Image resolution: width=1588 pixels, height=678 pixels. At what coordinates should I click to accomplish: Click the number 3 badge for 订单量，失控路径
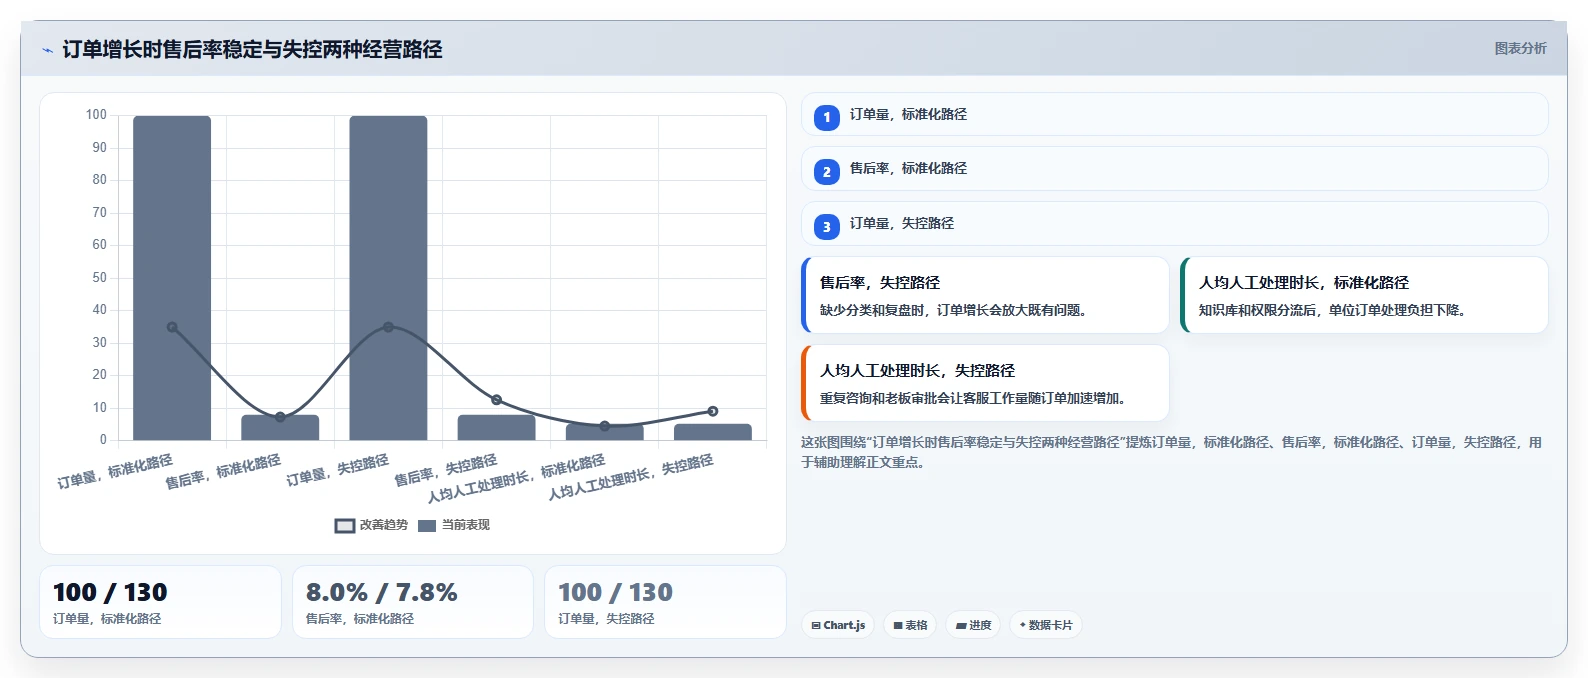click(x=827, y=227)
